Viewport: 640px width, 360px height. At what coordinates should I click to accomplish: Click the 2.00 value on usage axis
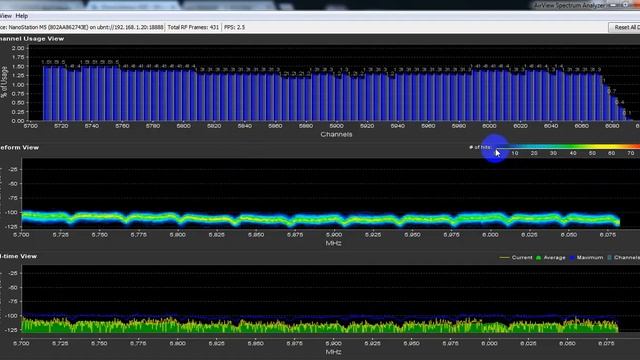18,48
